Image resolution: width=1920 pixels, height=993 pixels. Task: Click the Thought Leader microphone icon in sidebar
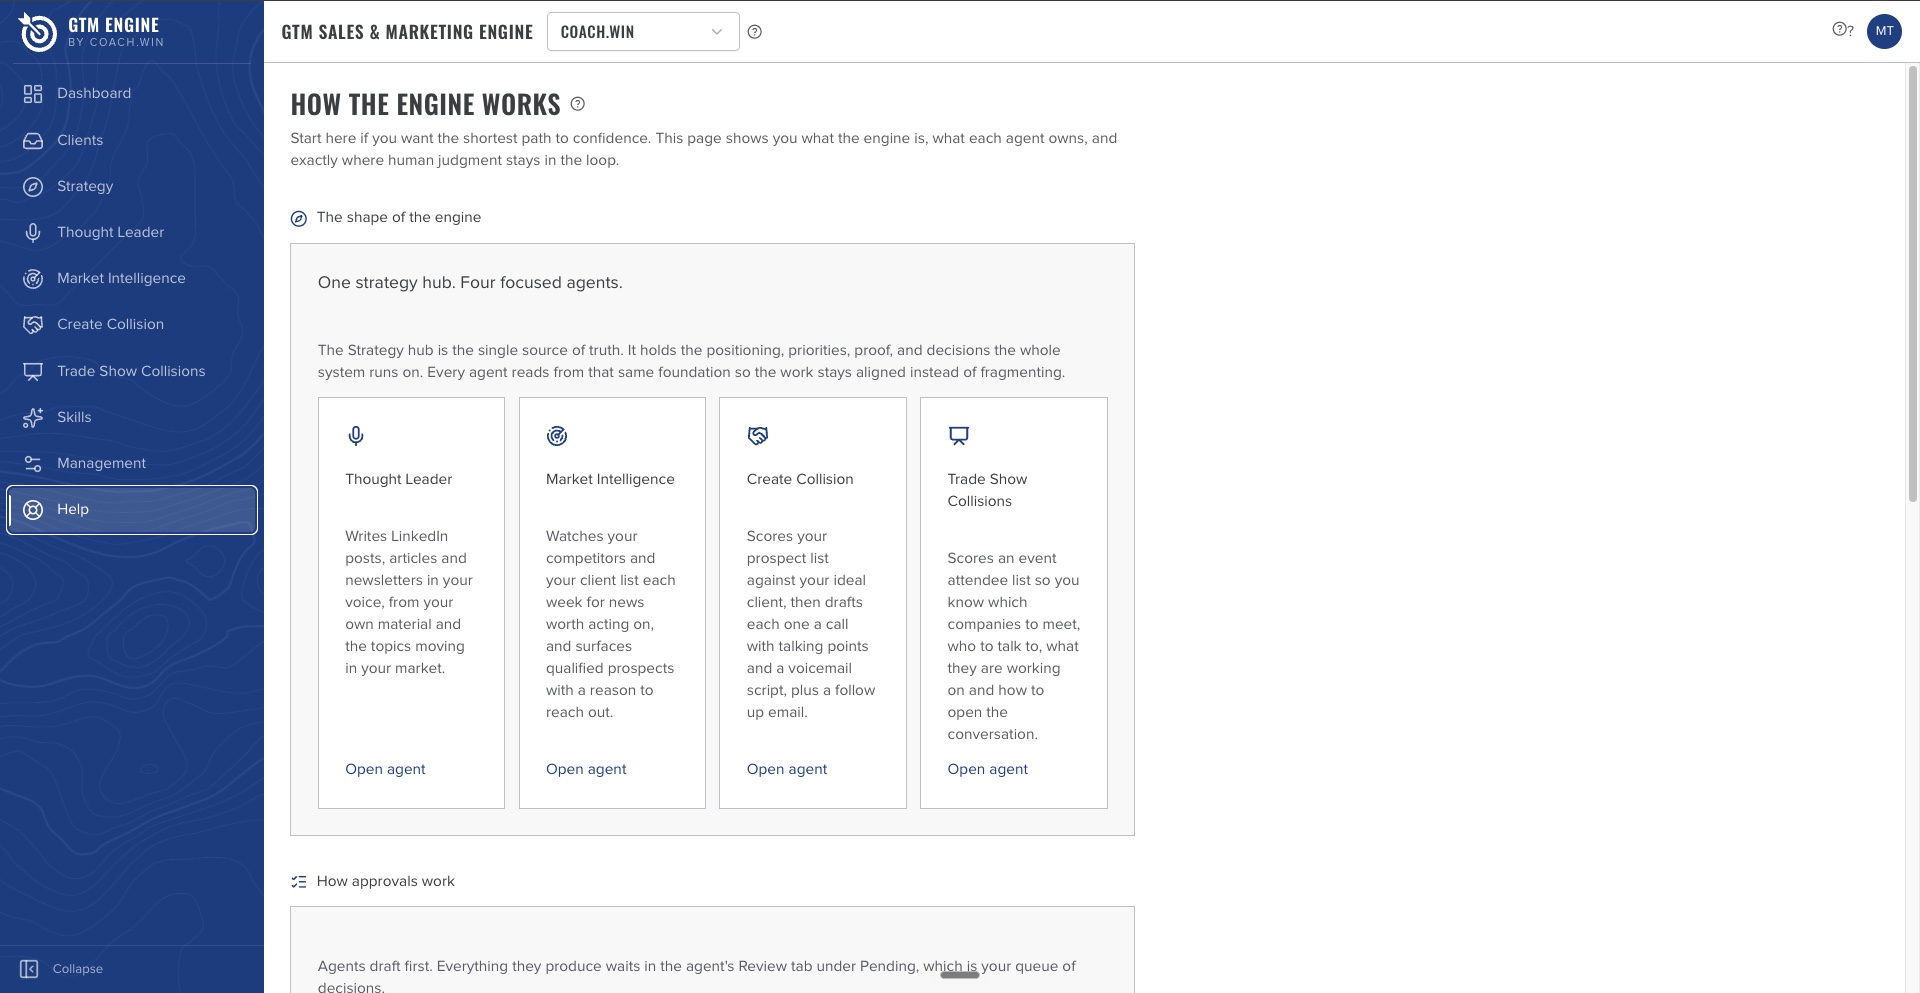(x=33, y=233)
